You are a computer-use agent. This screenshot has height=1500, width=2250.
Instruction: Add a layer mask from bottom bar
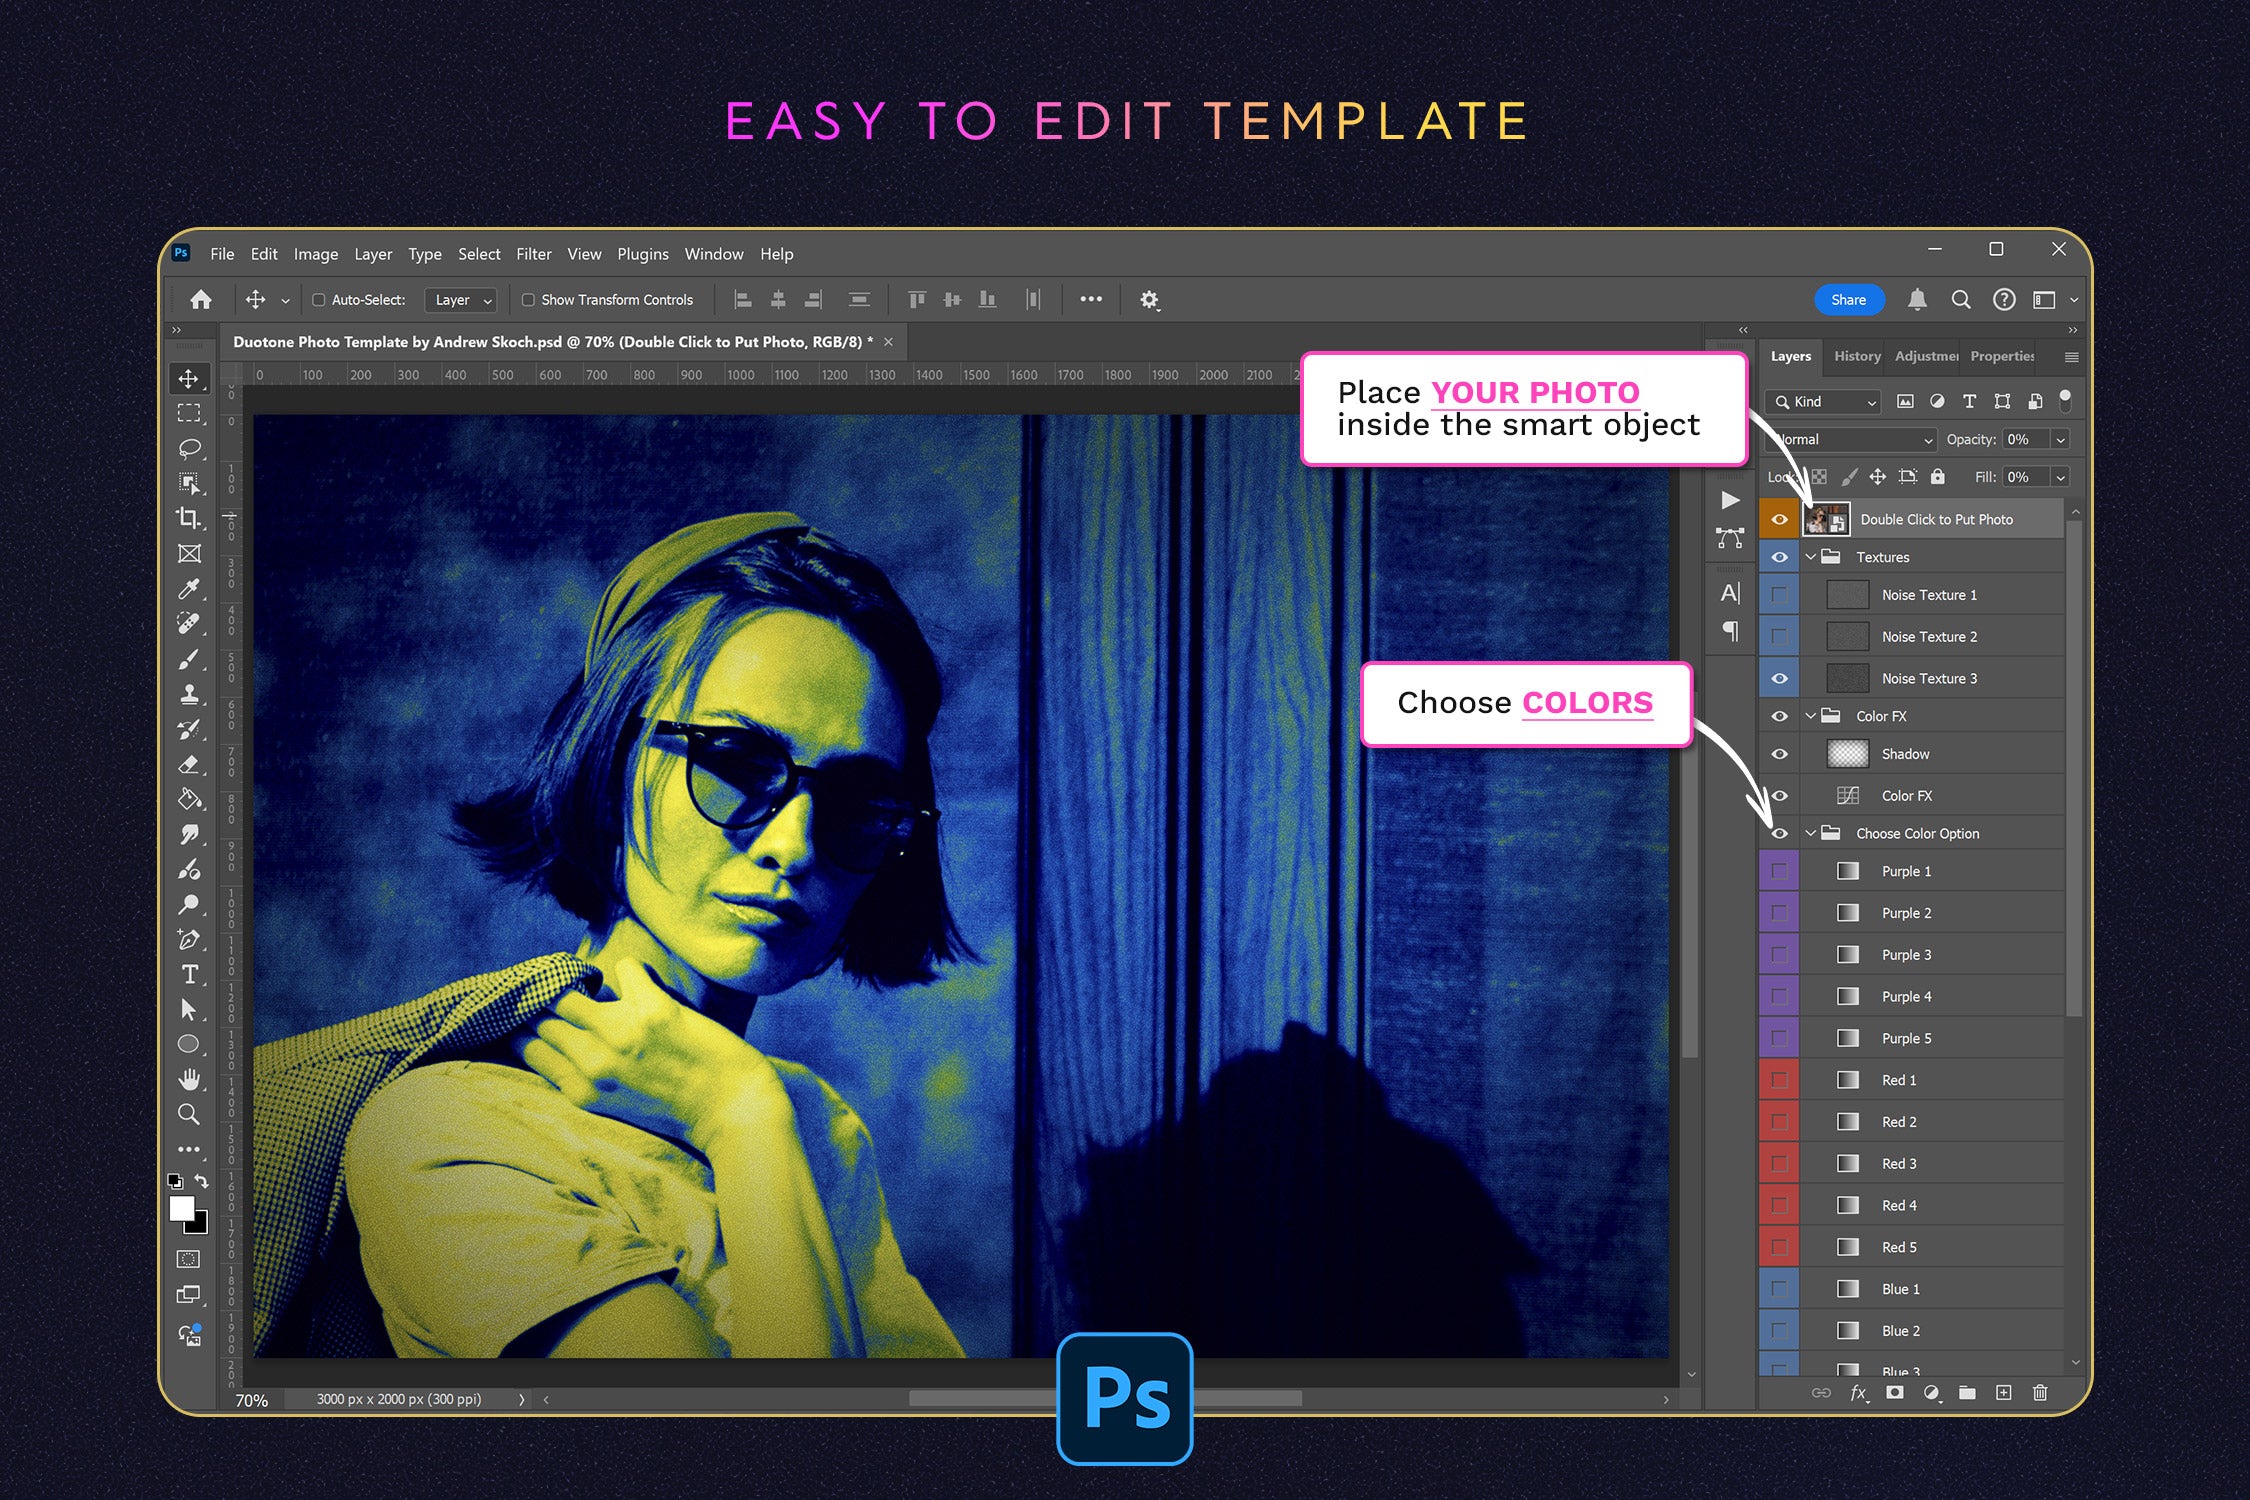(x=1894, y=1392)
